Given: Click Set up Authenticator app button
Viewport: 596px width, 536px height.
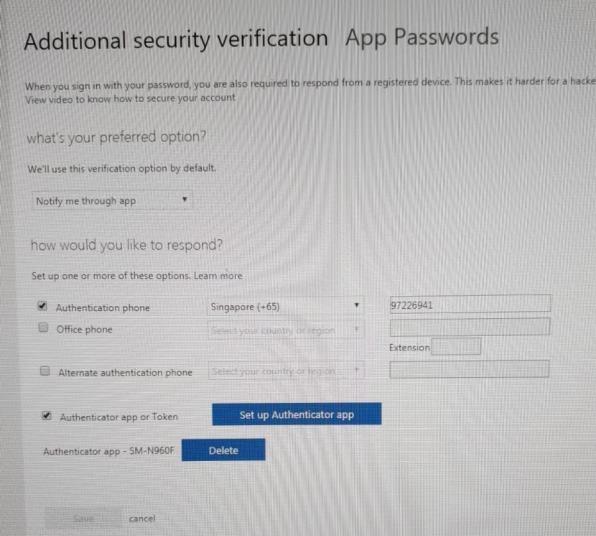Looking at the screenshot, I should point(296,414).
